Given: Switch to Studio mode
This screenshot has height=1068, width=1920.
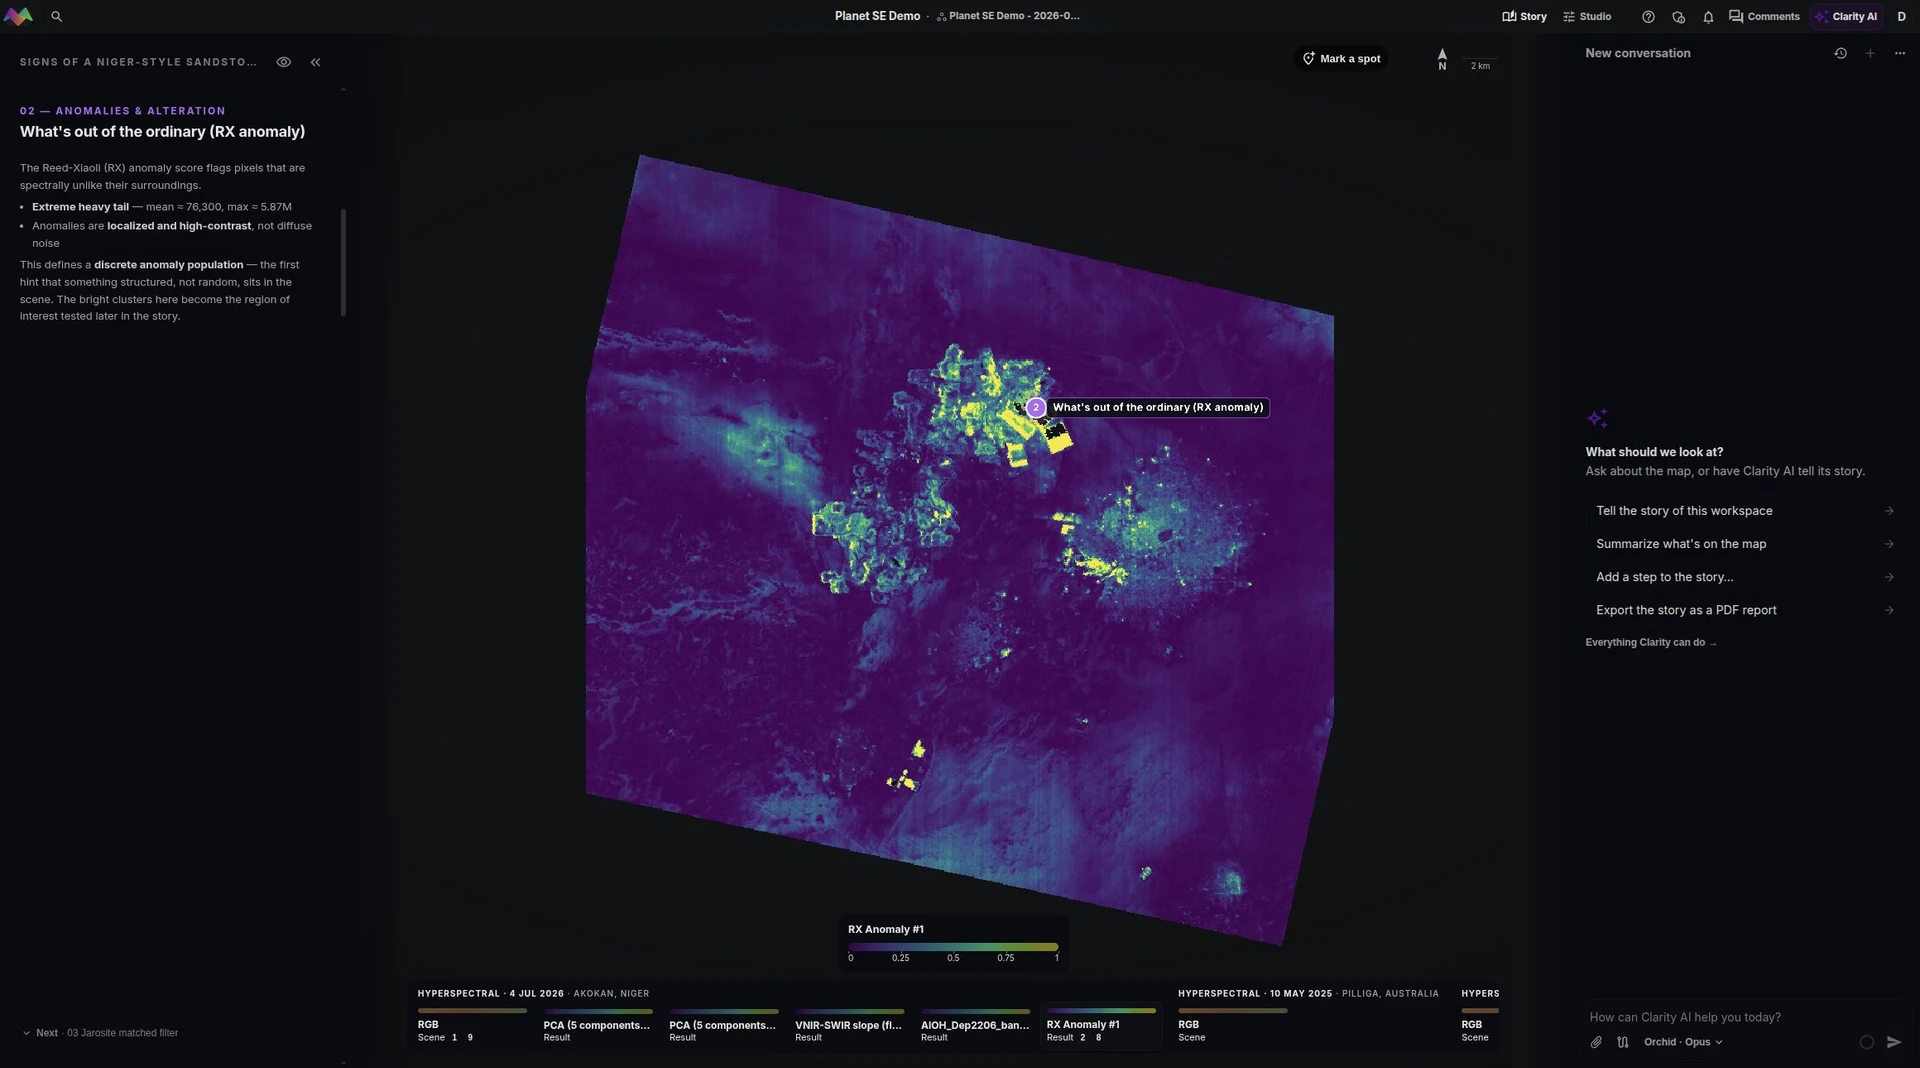Looking at the screenshot, I should [x=1587, y=17].
